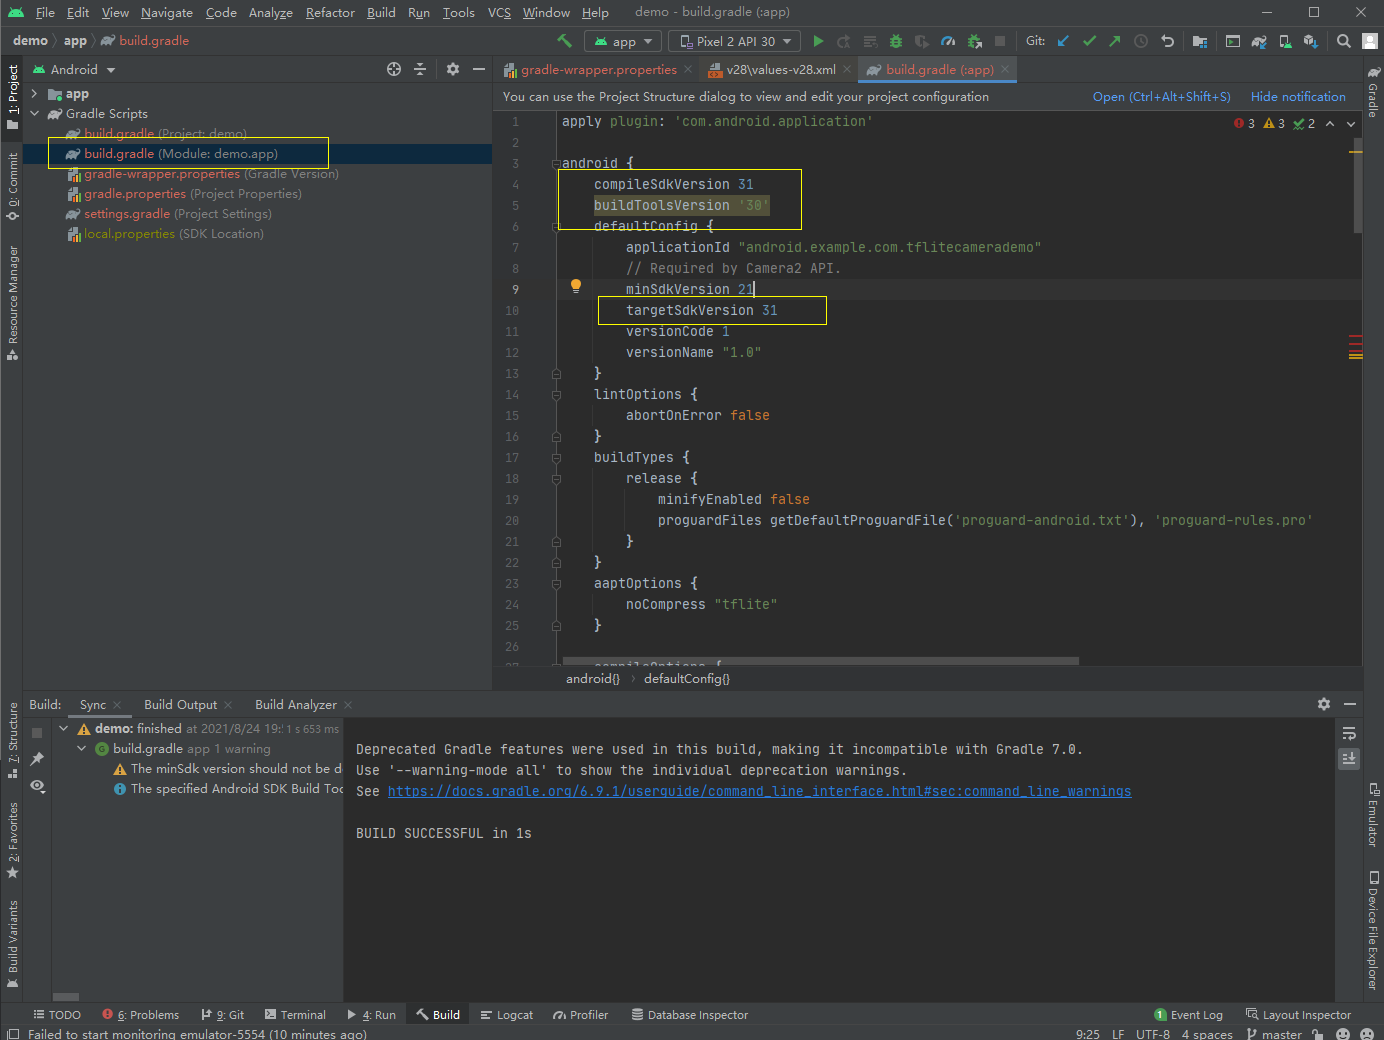Click Collapse All icon in Project panel

pos(420,69)
